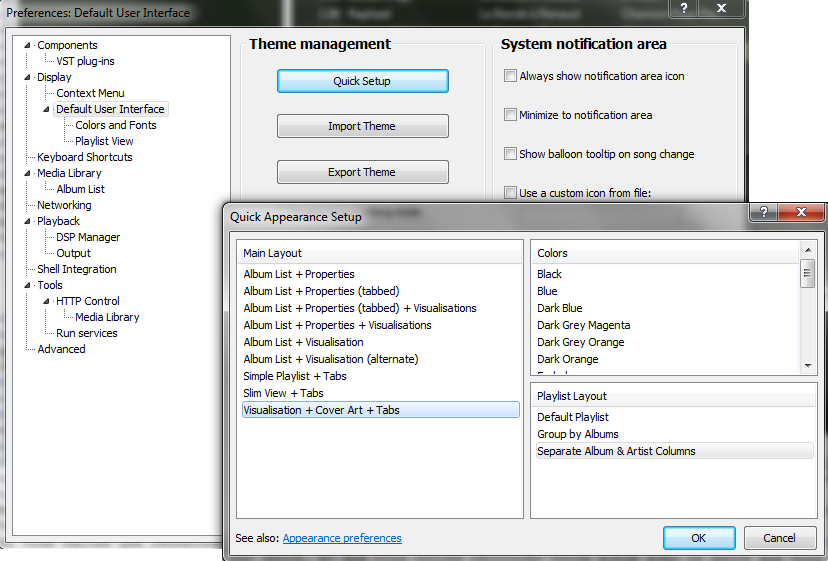The image size is (828, 561).
Task: Pick the Dark Grey Orange color scheme
Action: [x=580, y=342]
